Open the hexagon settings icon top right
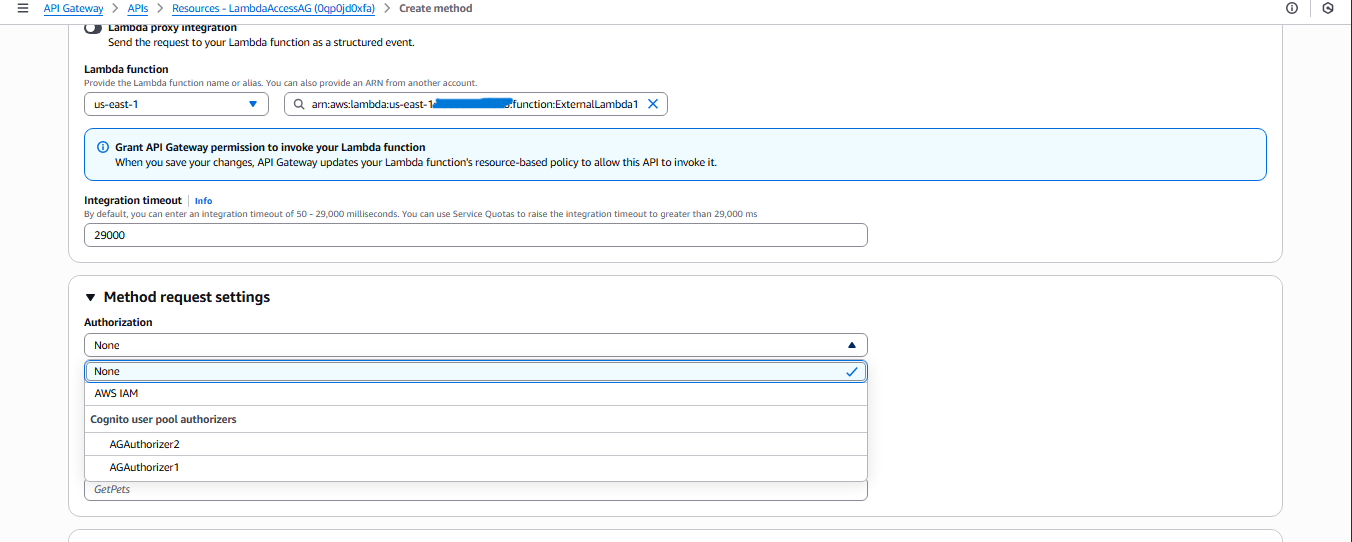The width and height of the screenshot is (1352, 542). point(1328,8)
